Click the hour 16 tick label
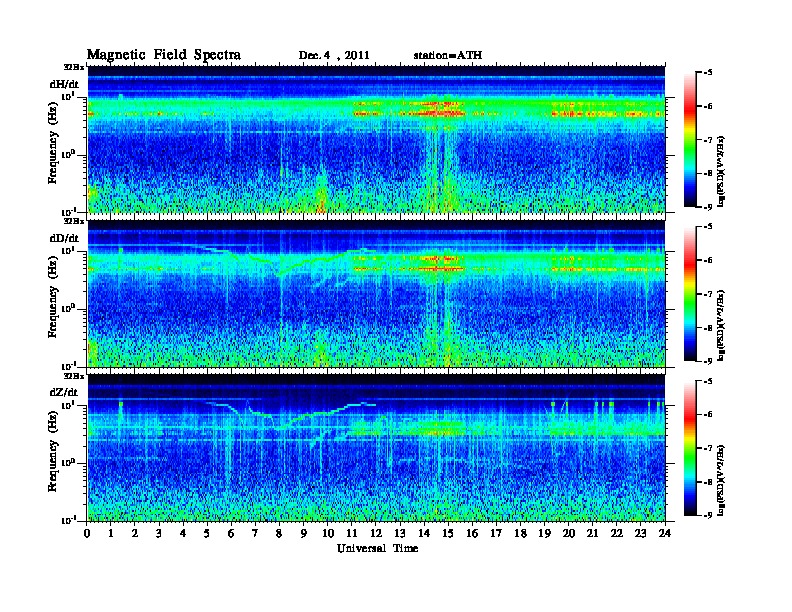The height and width of the screenshot is (612, 792). click(x=472, y=533)
